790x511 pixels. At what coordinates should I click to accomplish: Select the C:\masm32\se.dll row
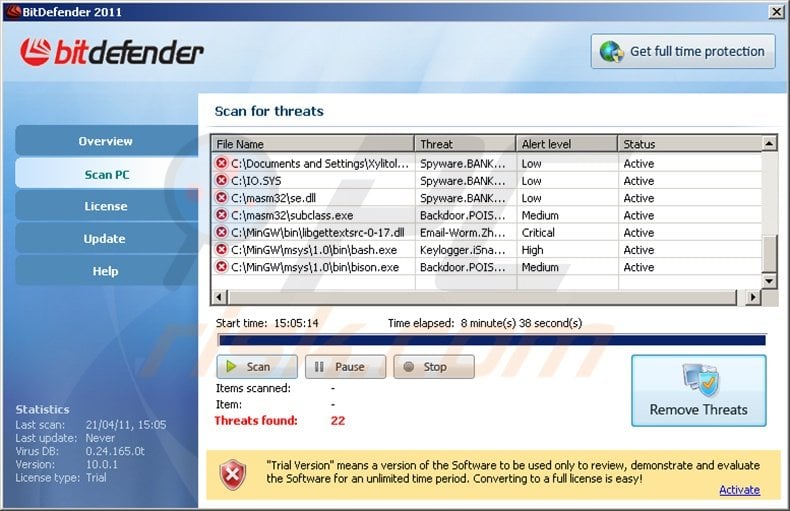[486, 198]
